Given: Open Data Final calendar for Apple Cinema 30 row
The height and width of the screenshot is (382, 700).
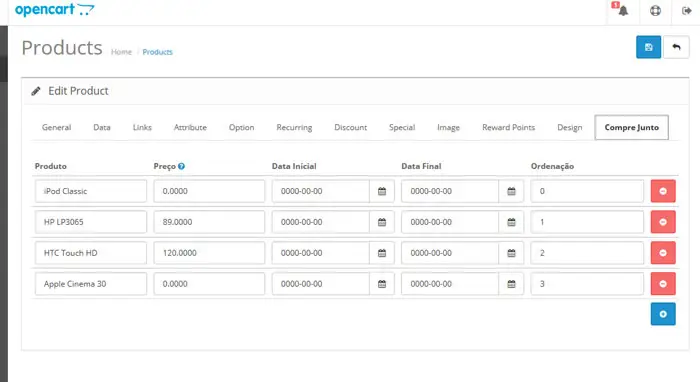Looking at the screenshot, I should [x=511, y=284].
